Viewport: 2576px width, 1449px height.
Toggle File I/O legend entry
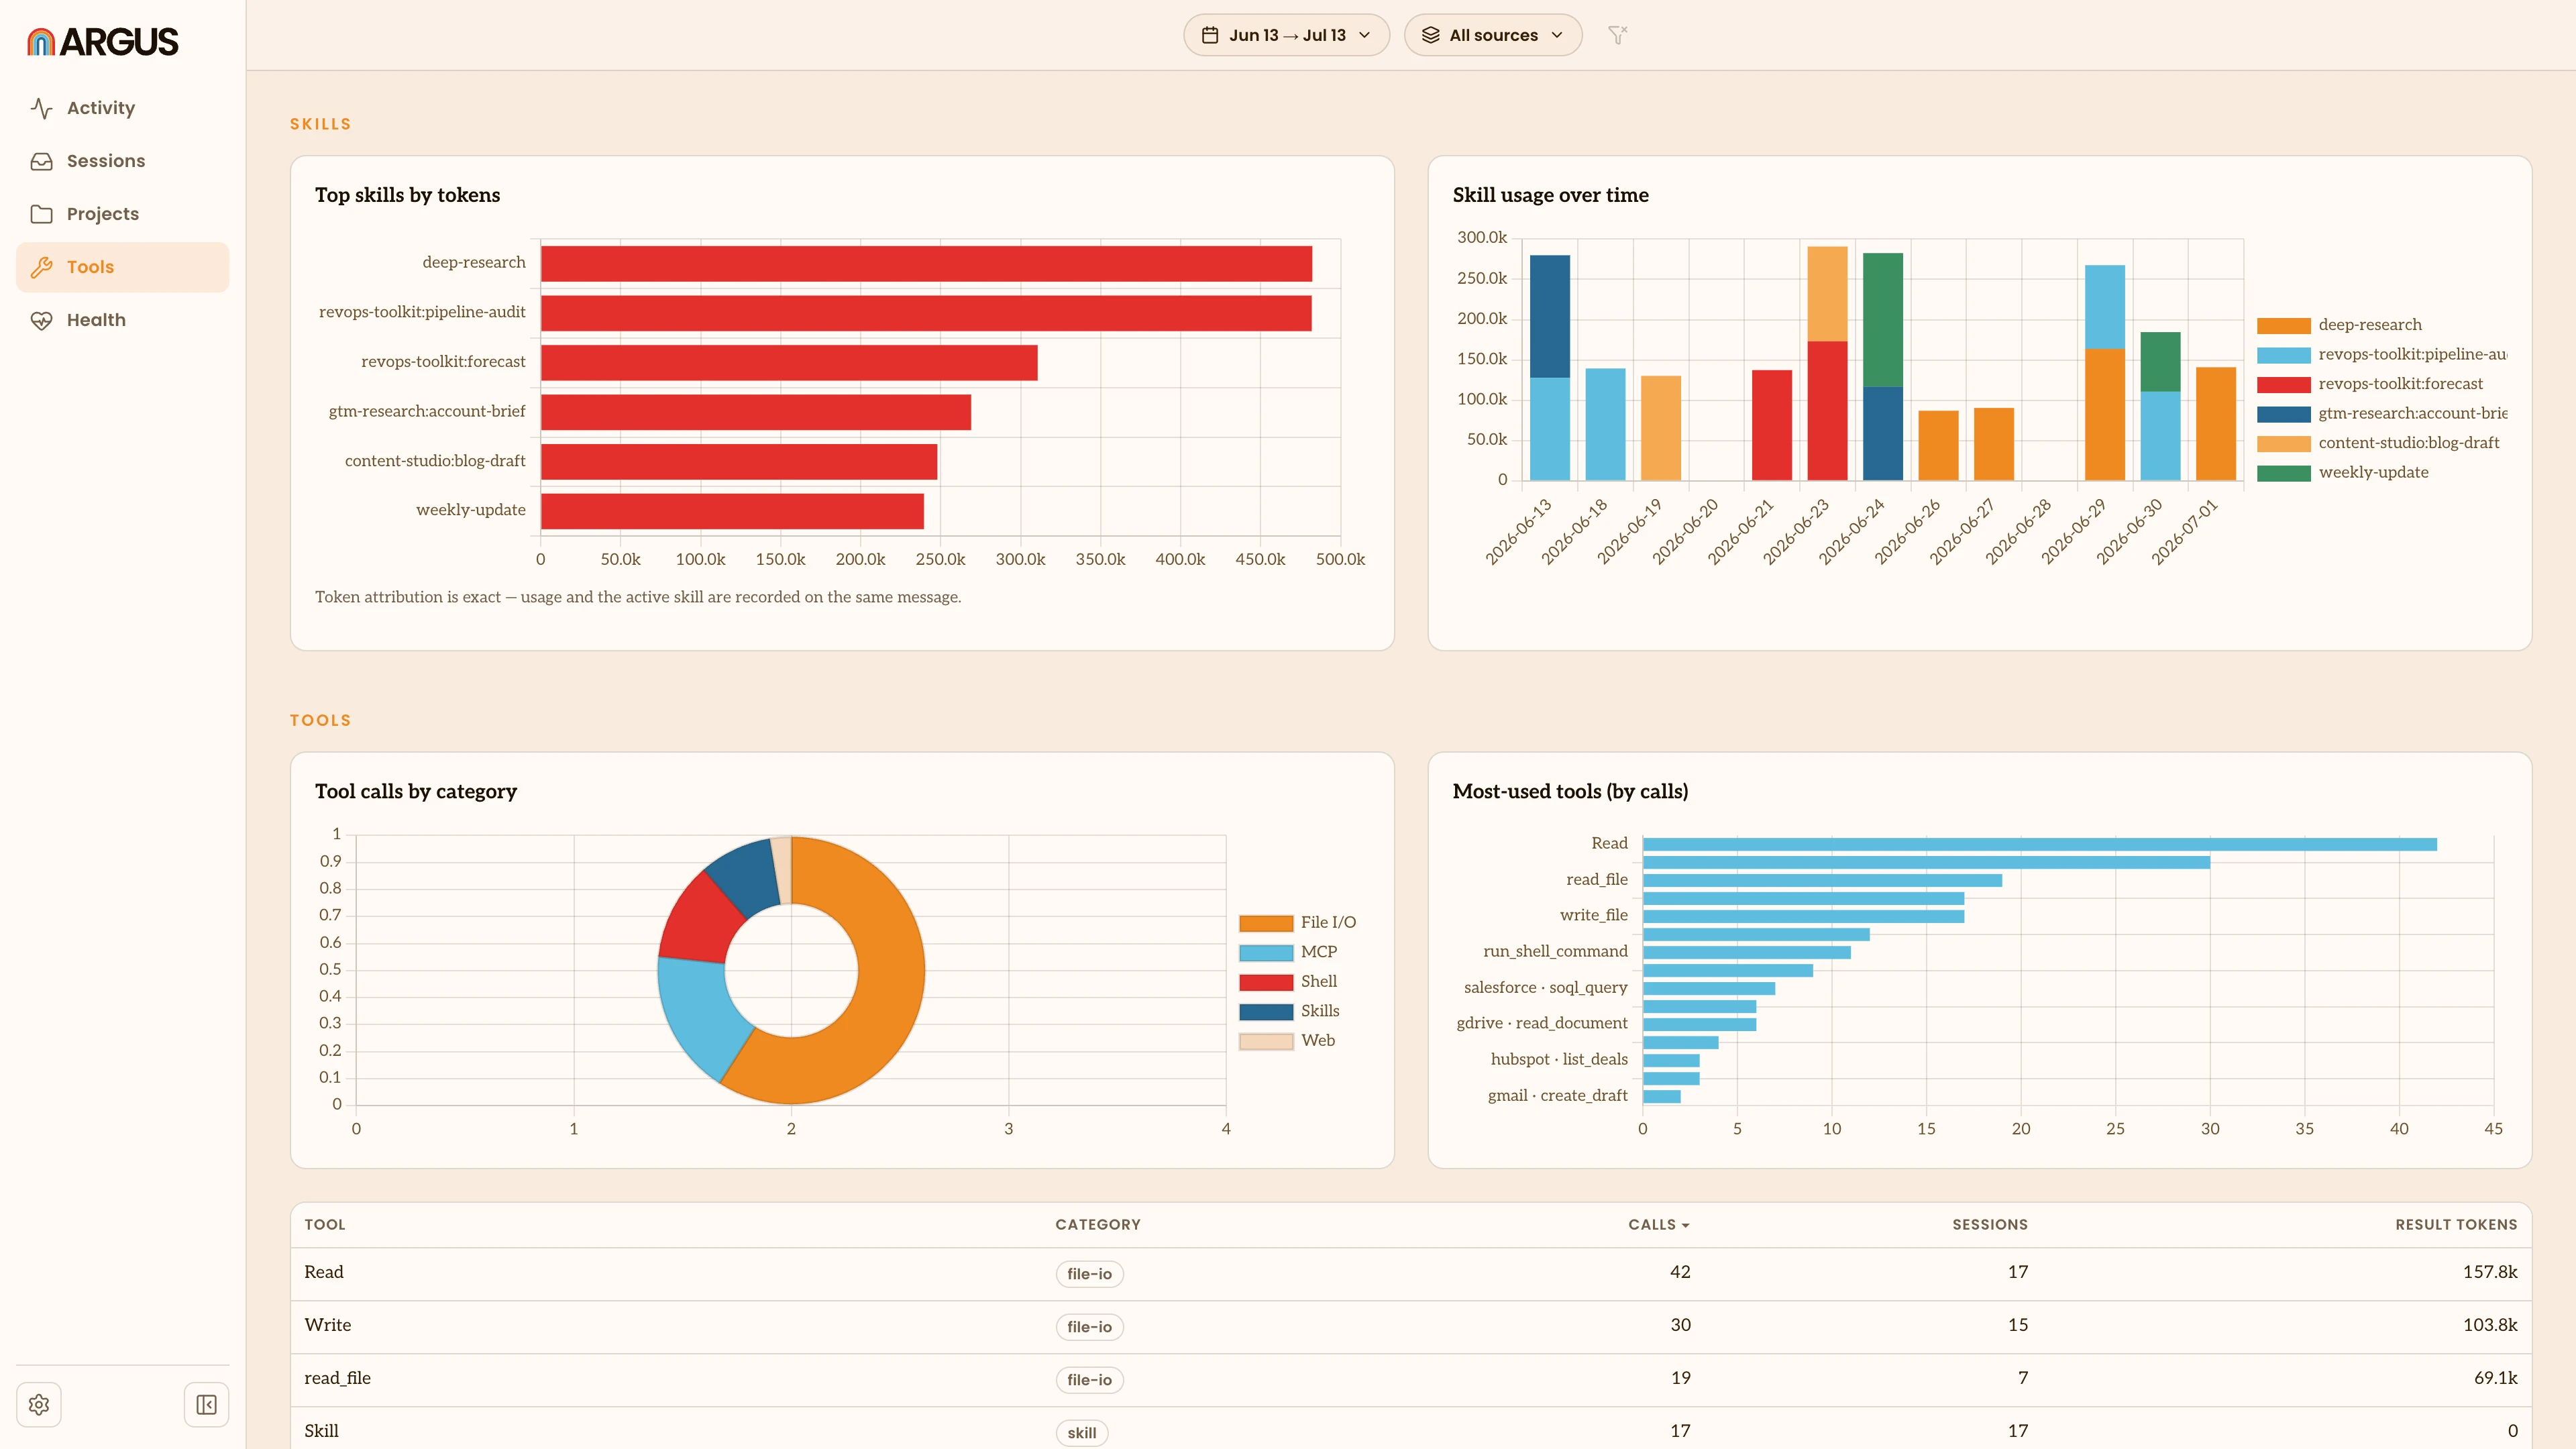(1297, 923)
